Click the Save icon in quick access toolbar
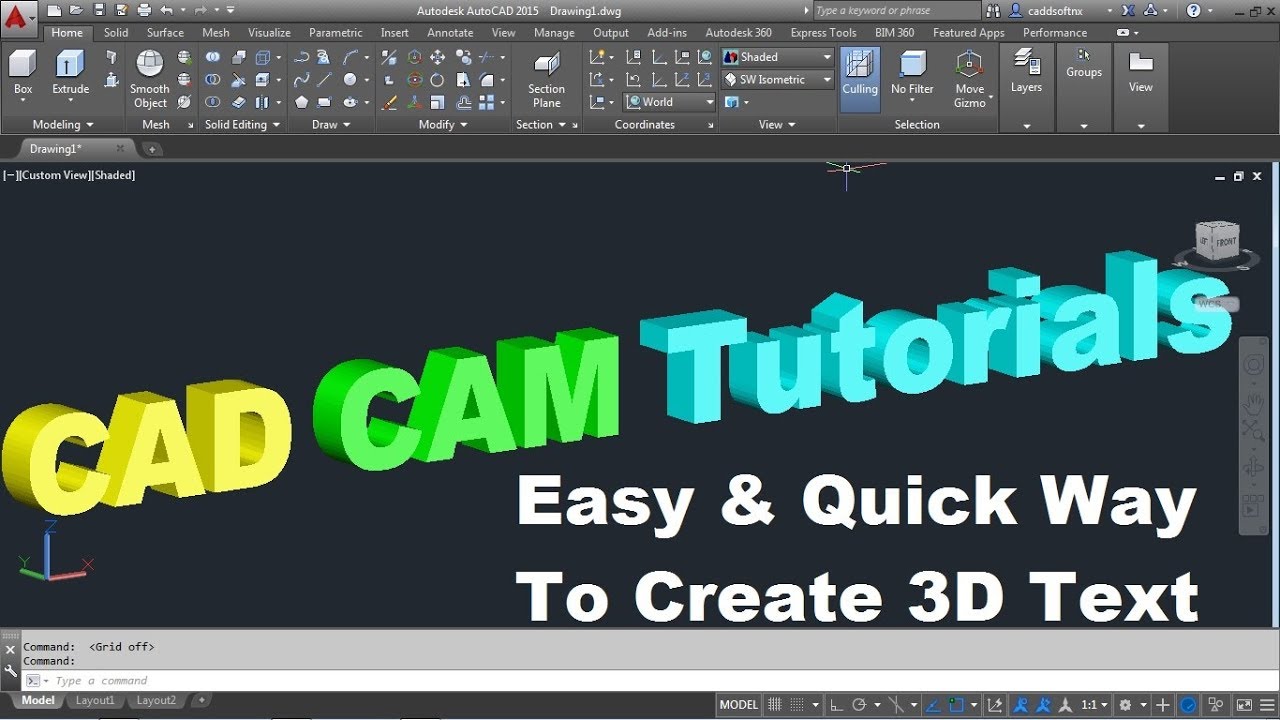 click(x=98, y=10)
